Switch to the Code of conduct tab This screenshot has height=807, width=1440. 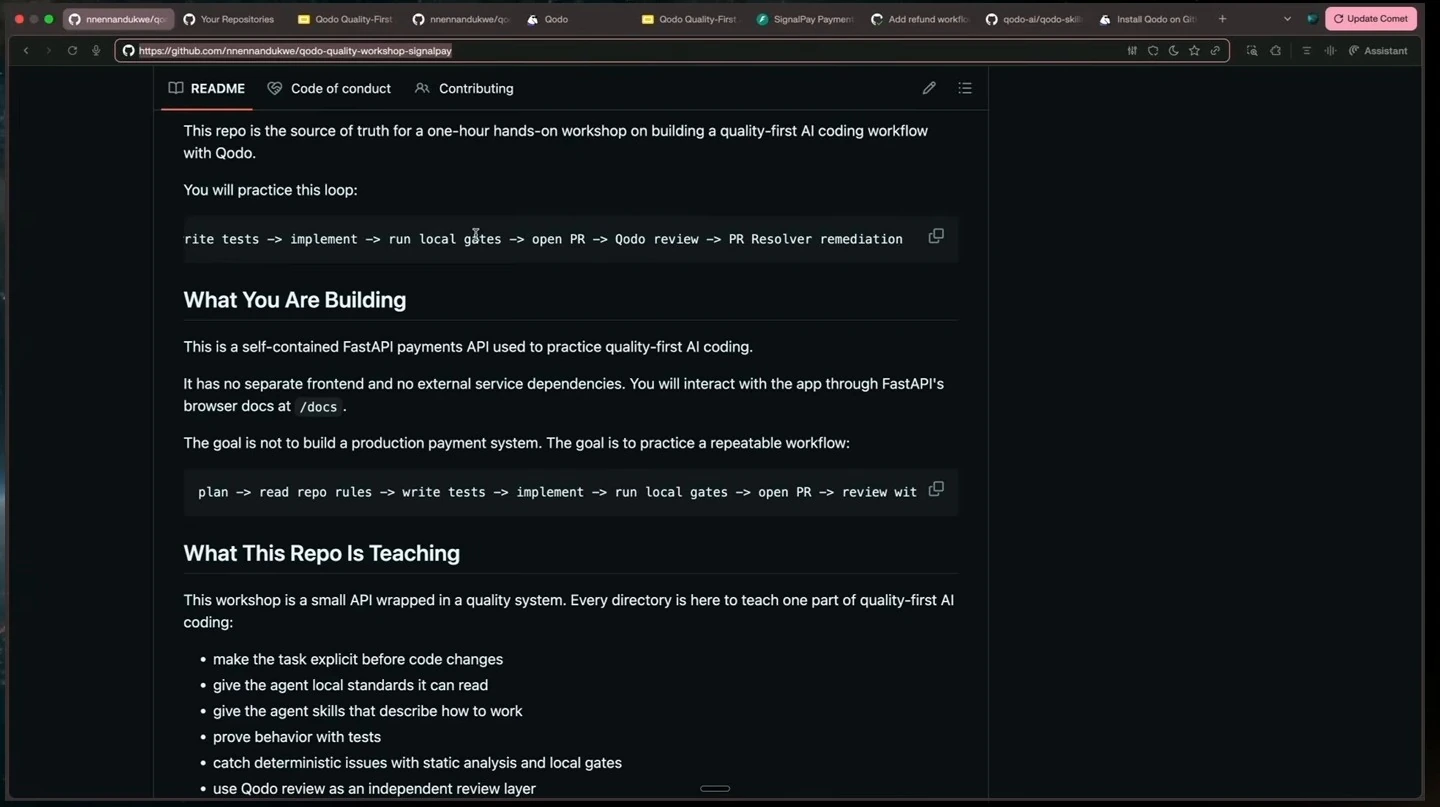coord(329,88)
